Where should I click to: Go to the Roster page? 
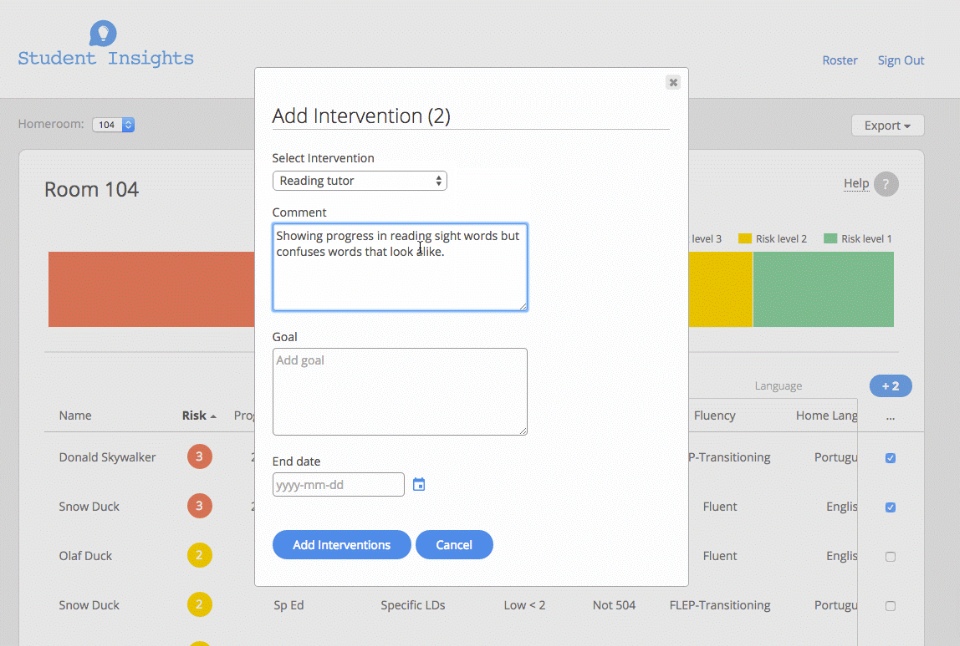(x=839, y=60)
